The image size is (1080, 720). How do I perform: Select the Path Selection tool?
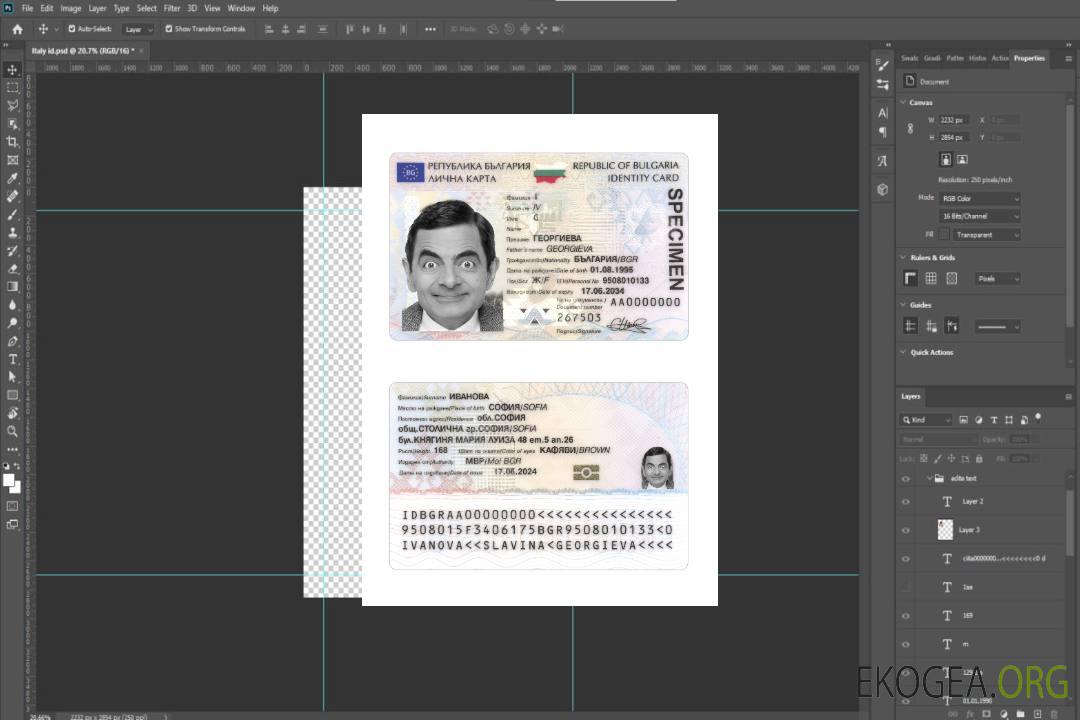pyautogui.click(x=12, y=377)
